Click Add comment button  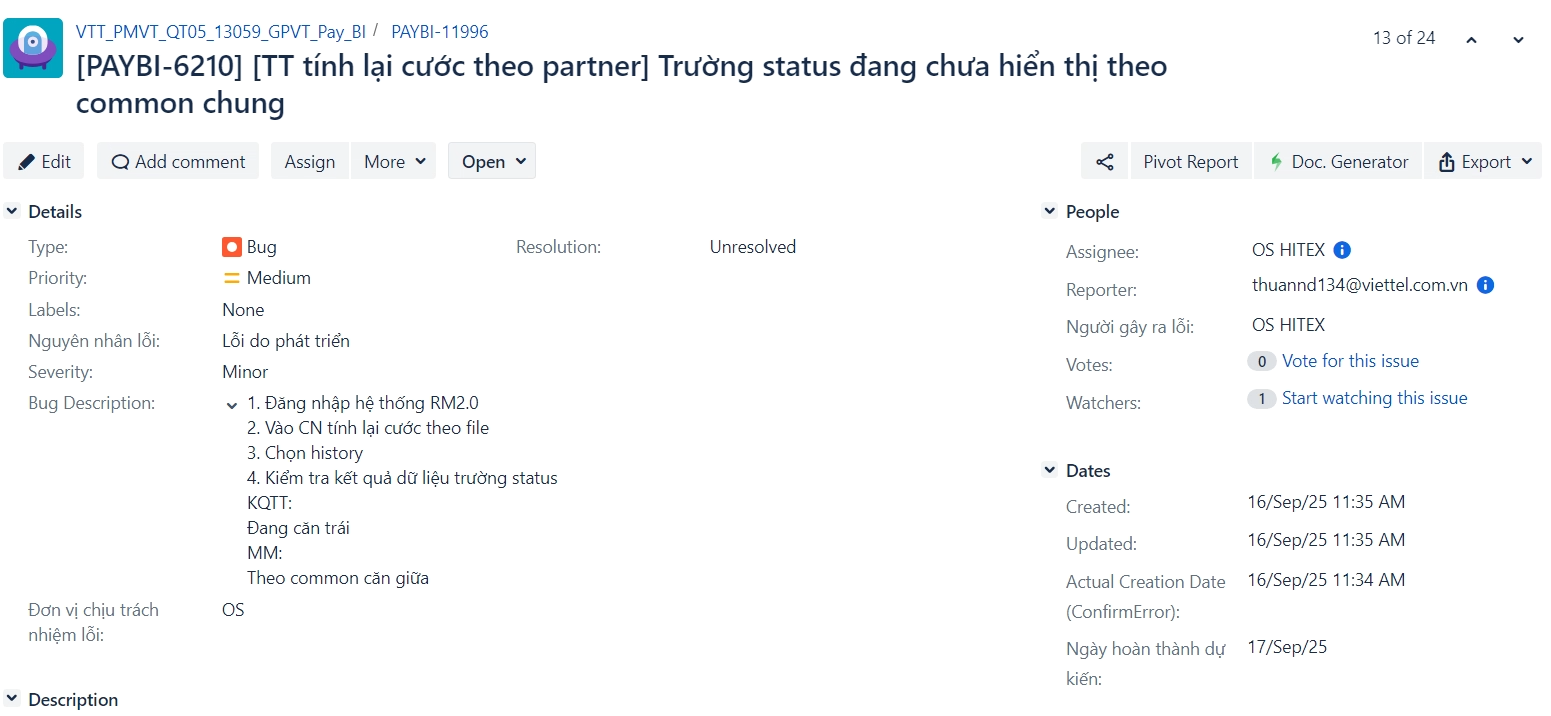click(x=178, y=162)
